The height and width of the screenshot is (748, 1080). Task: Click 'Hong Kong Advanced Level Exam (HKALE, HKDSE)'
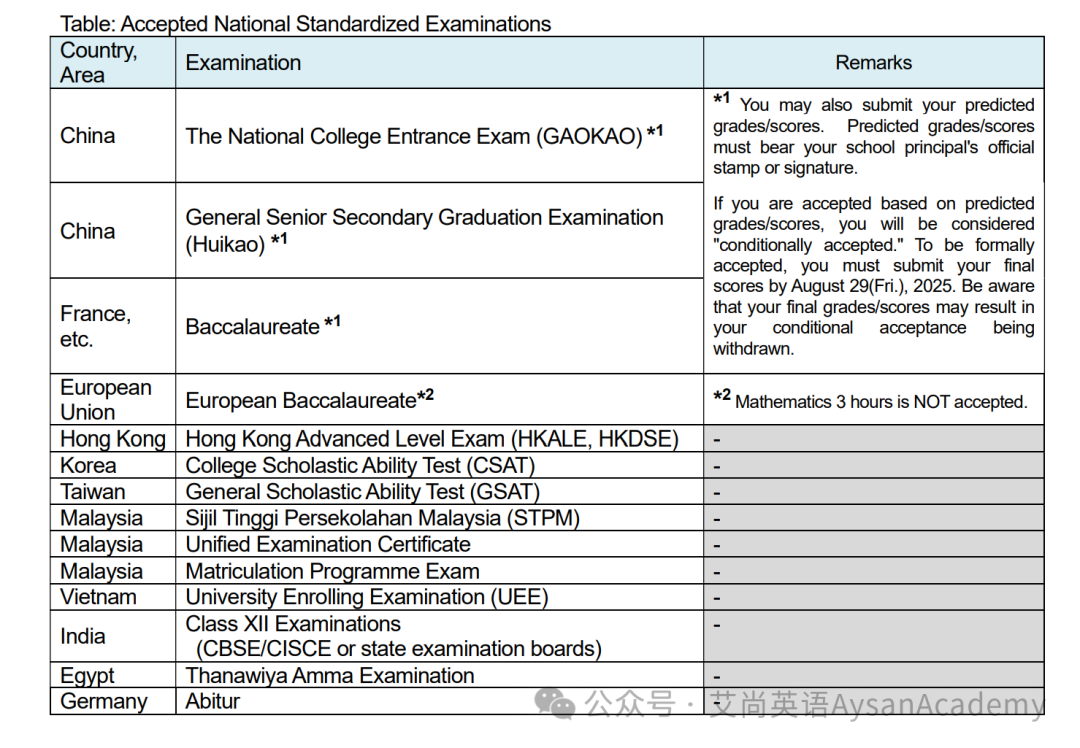[x=439, y=439]
